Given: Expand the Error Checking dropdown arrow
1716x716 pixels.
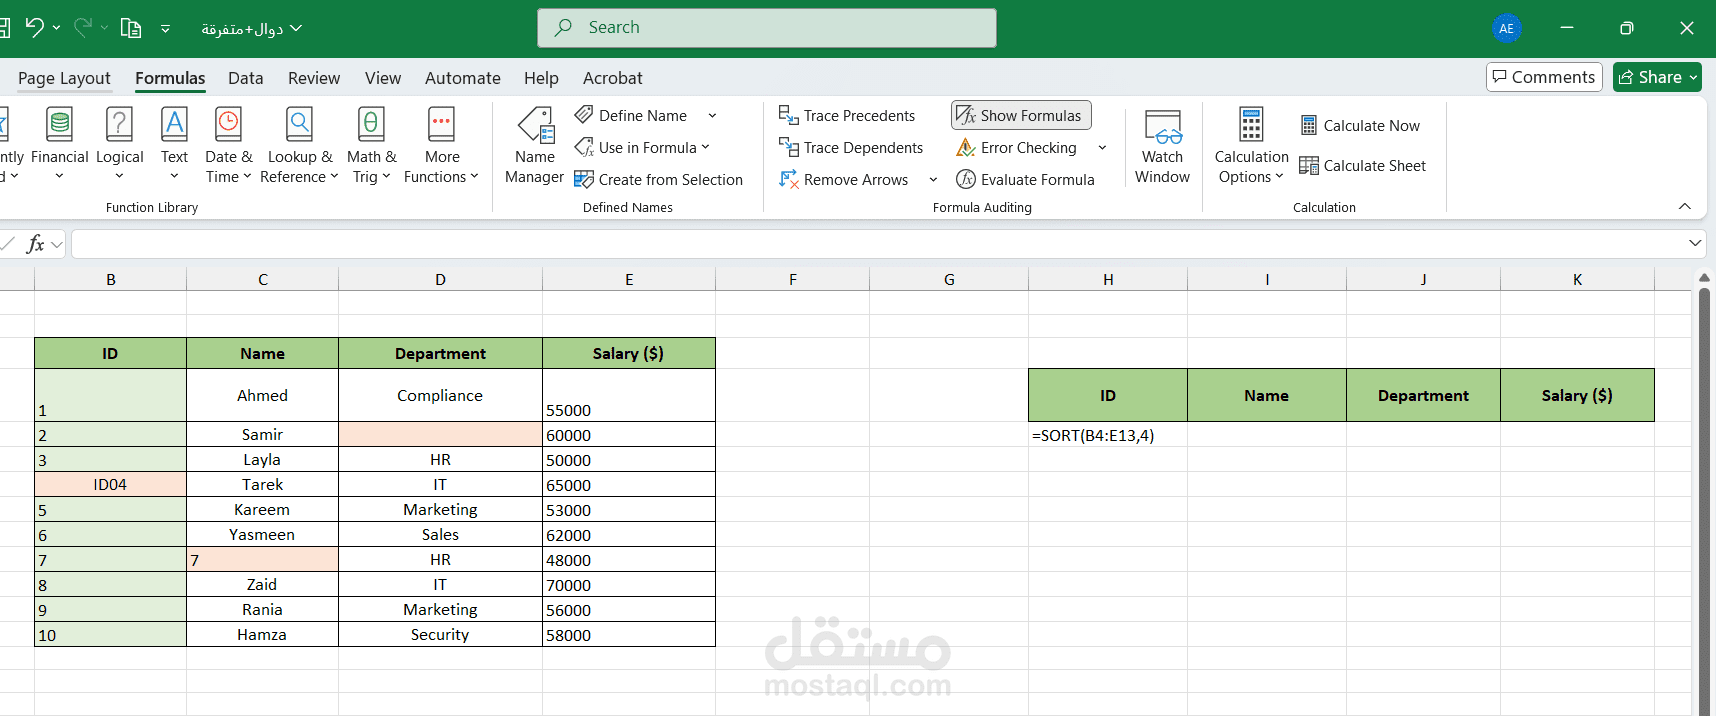Looking at the screenshot, I should pos(1102,148).
